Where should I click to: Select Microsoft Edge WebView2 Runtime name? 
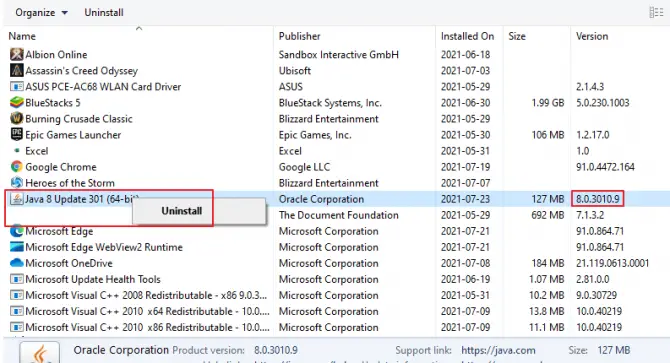point(104,247)
